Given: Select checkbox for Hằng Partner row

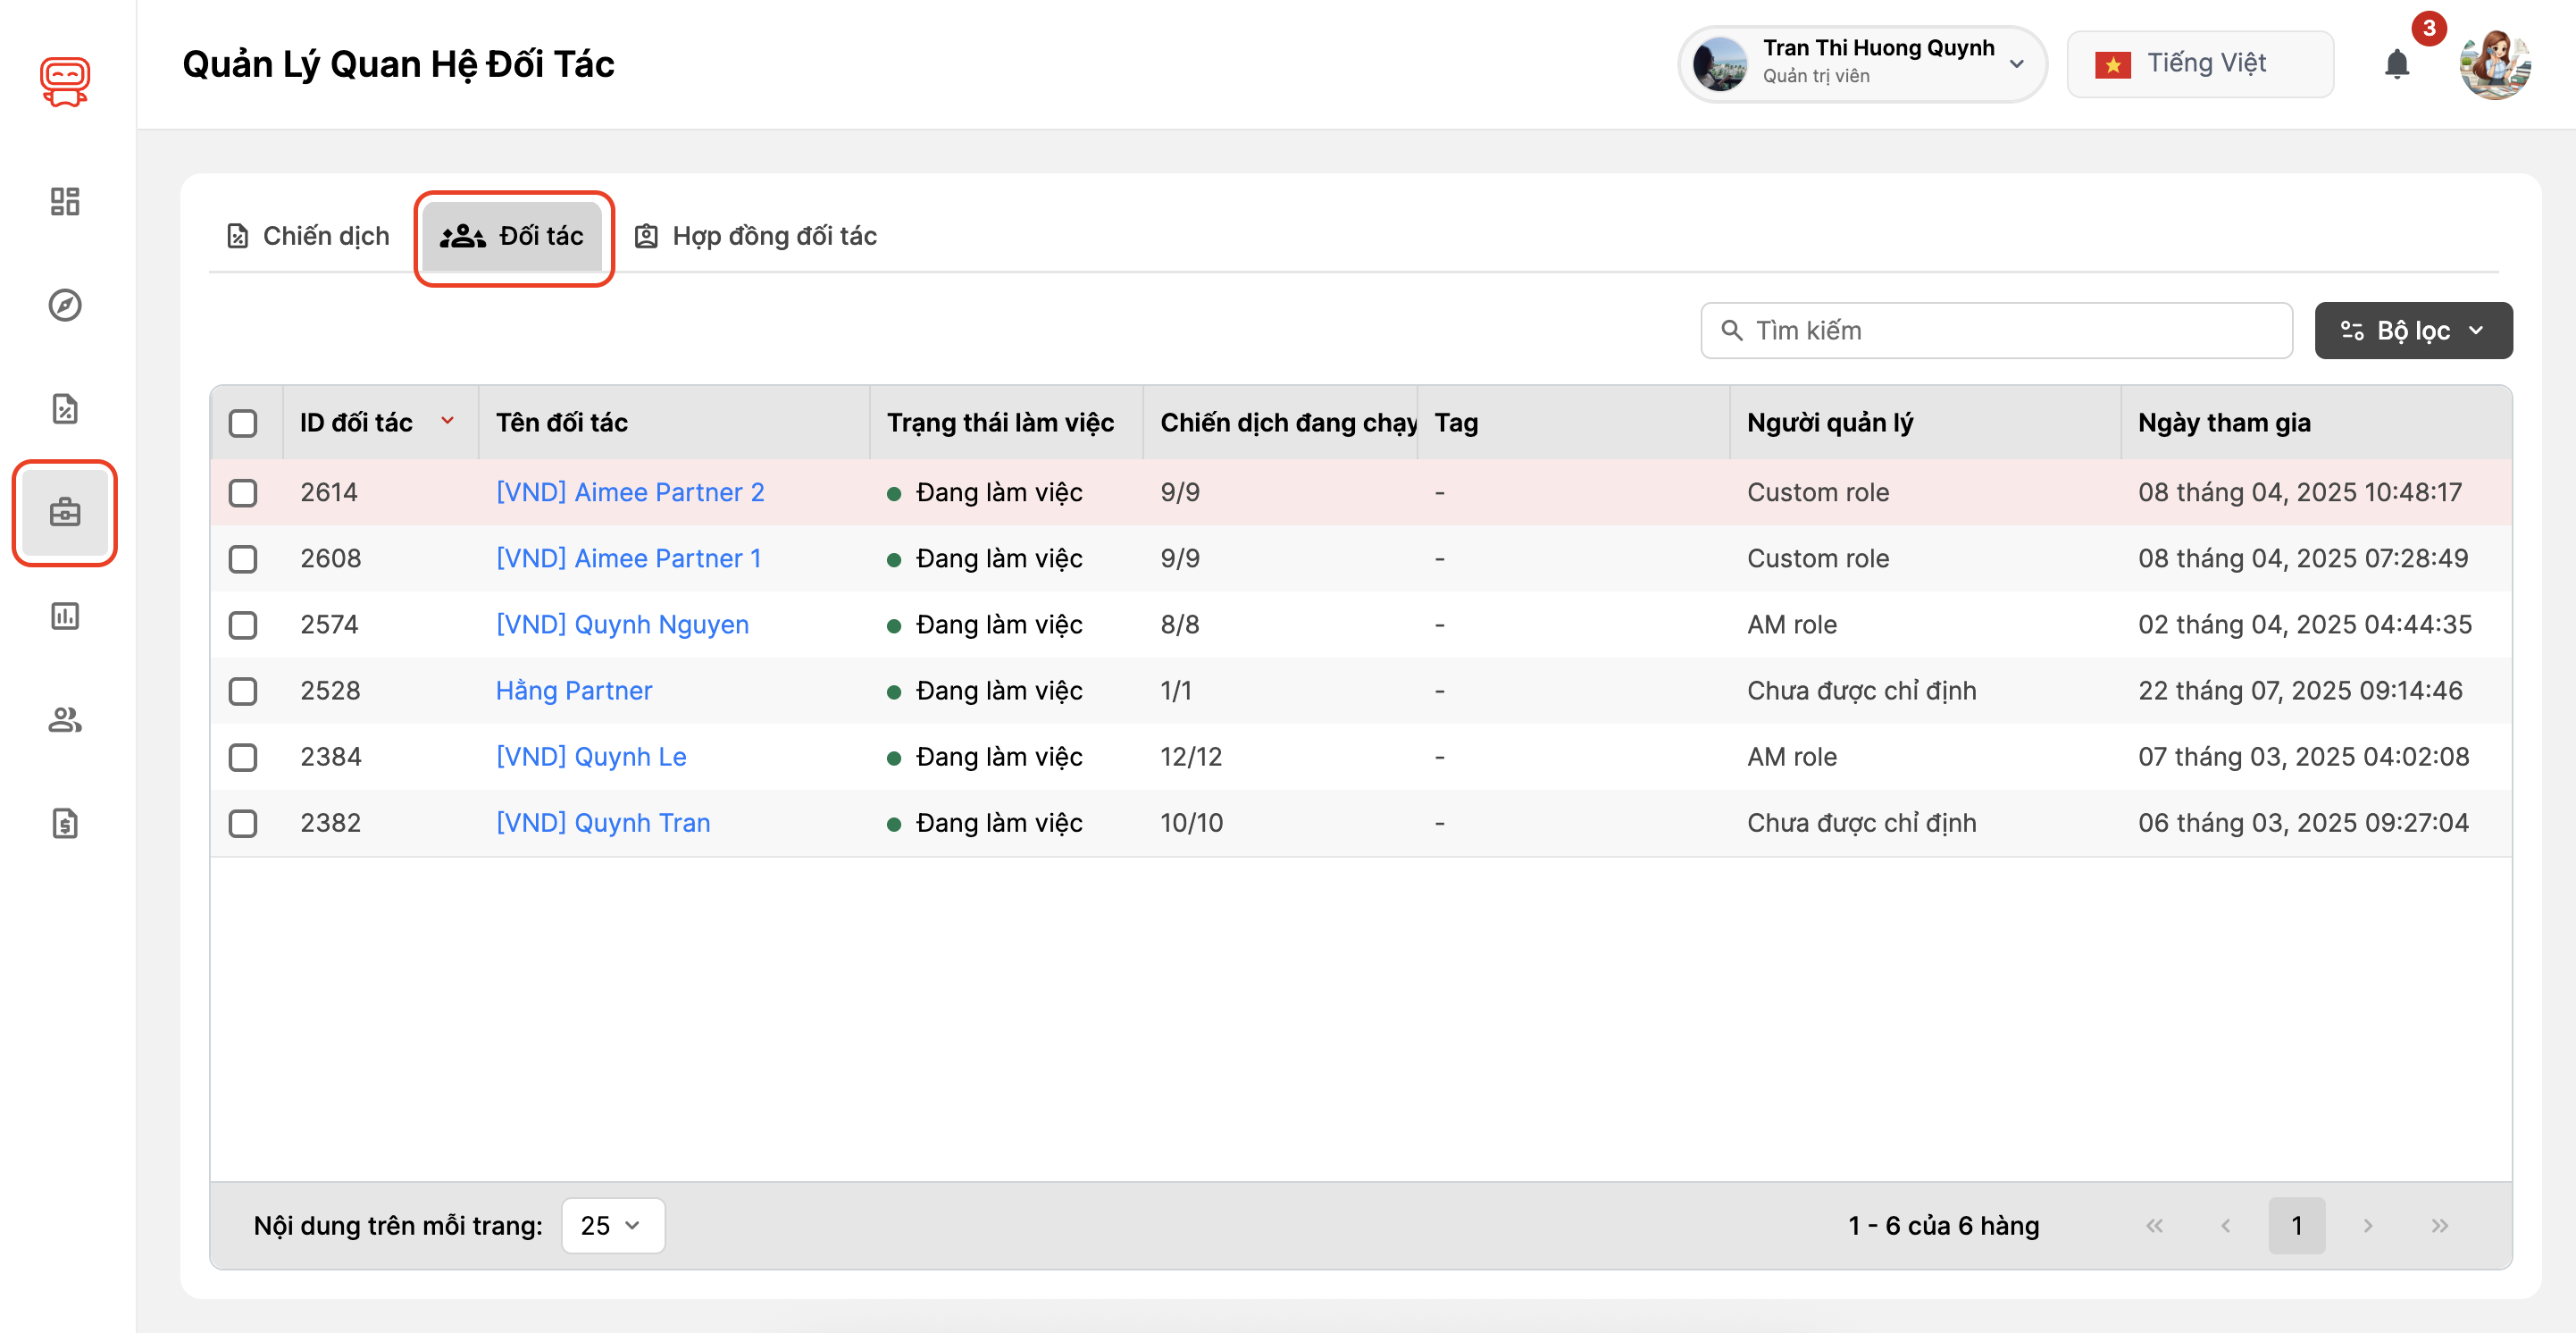Looking at the screenshot, I should 243,691.
